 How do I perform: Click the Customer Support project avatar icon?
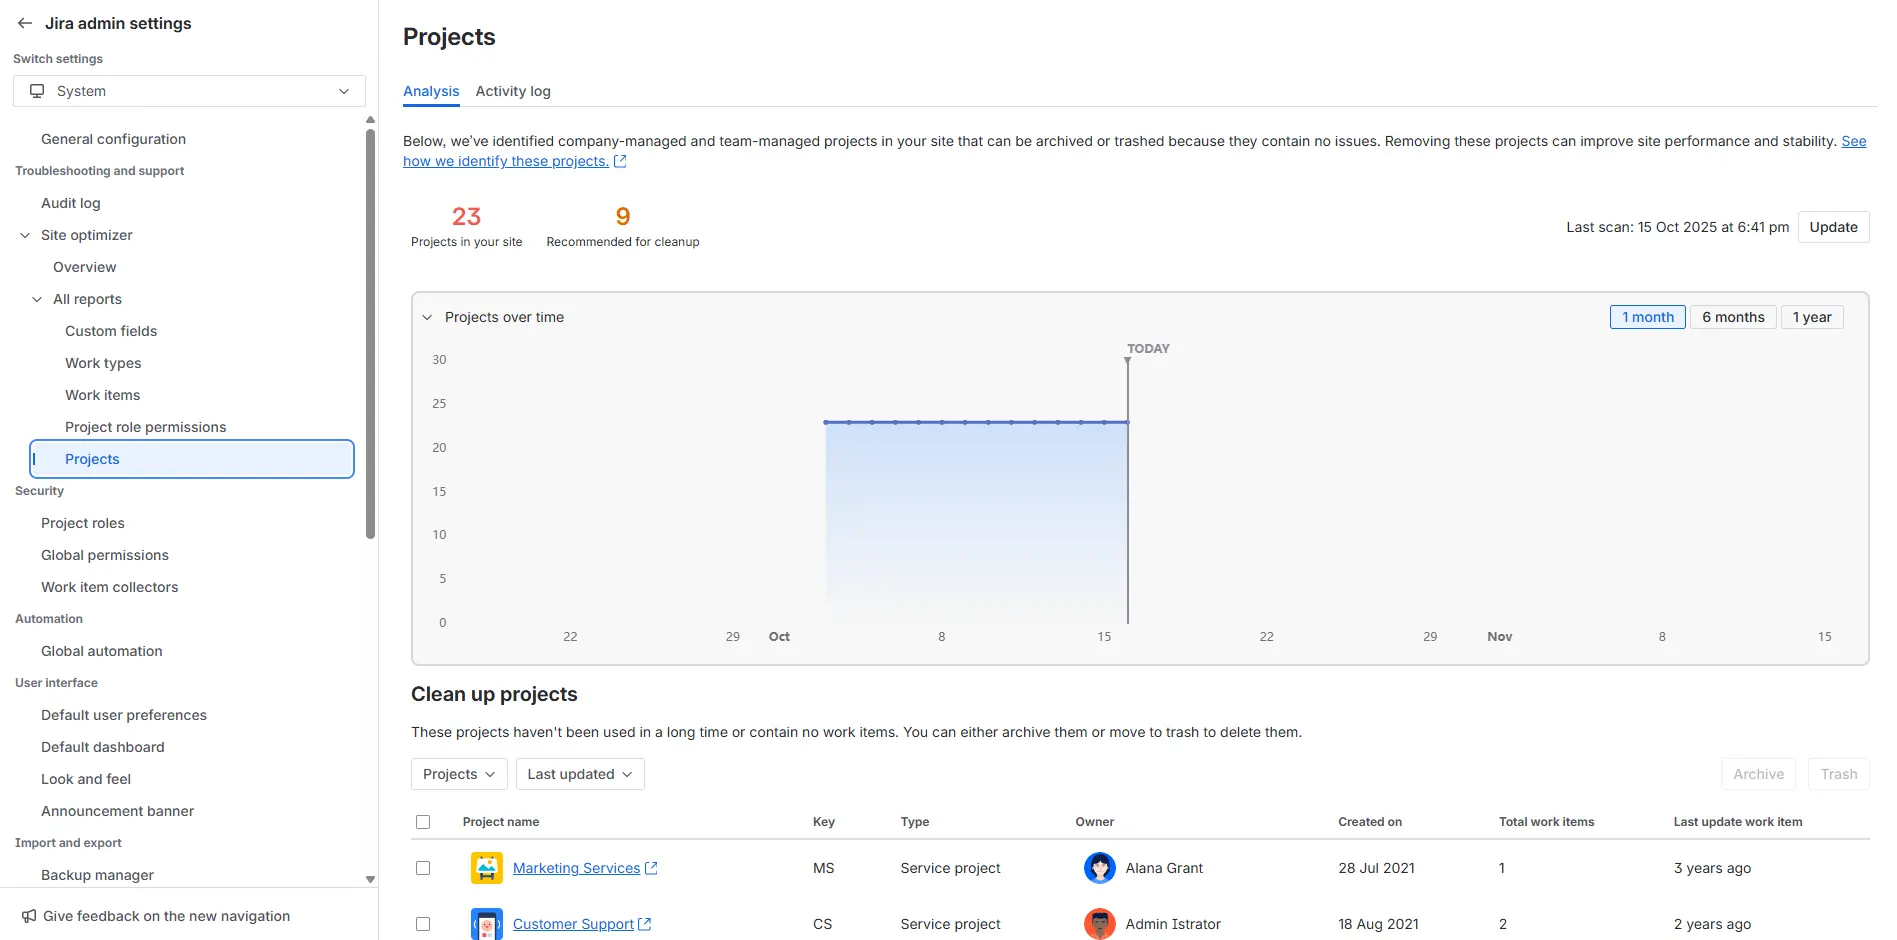(486, 924)
